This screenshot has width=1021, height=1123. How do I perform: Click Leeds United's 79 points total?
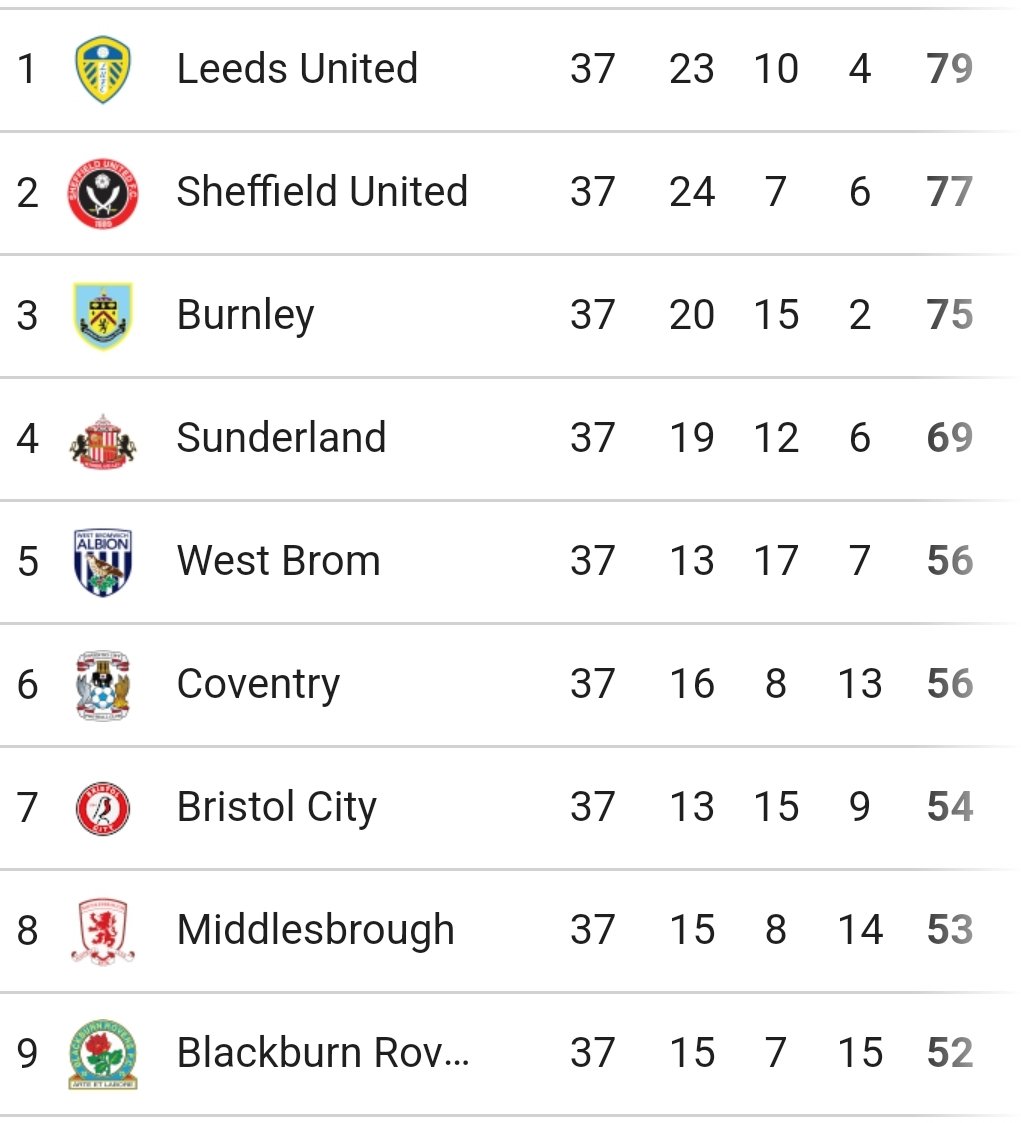[949, 69]
